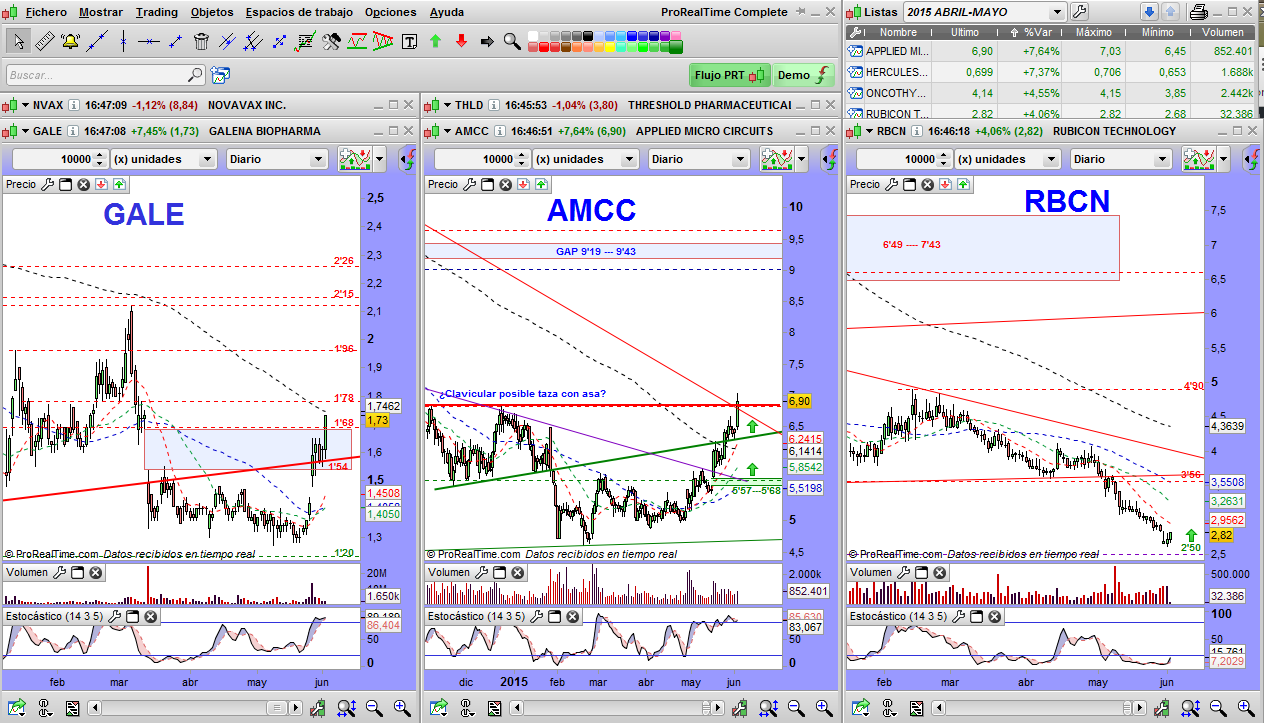Click the blue down arrow in Listas

click(1149, 12)
